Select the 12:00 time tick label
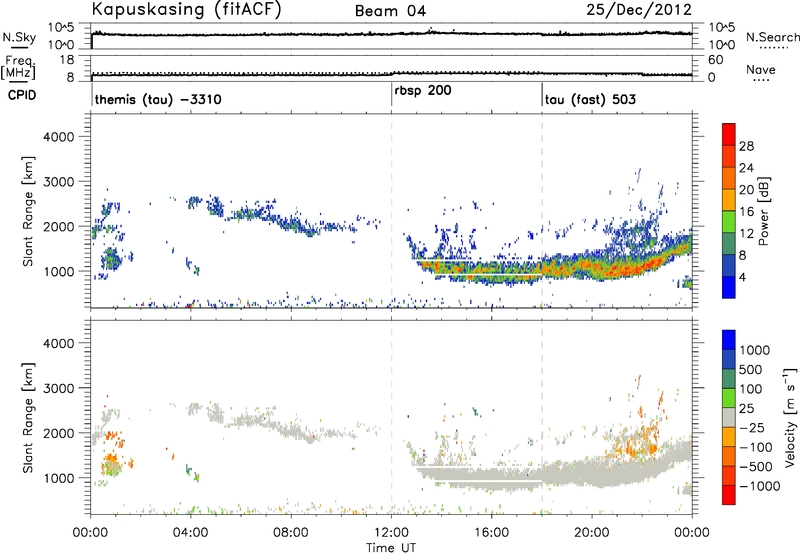Image resolution: width=800 pixels, height=554 pixels. point(391,533)
